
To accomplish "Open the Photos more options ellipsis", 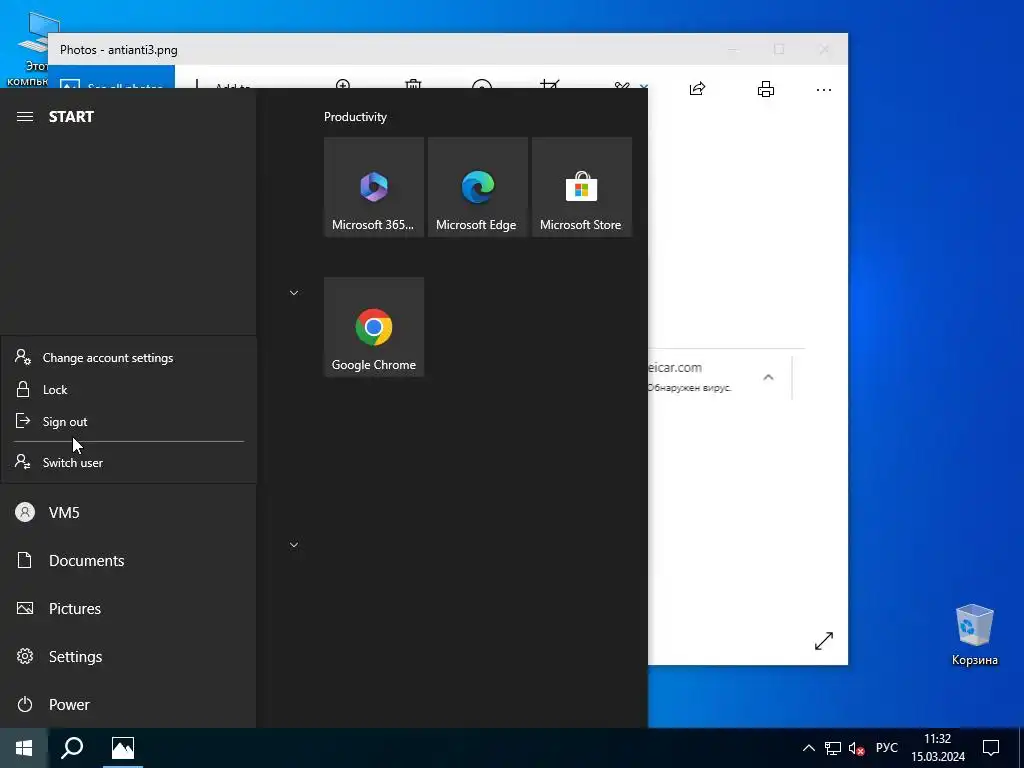I will pos(824,89).
